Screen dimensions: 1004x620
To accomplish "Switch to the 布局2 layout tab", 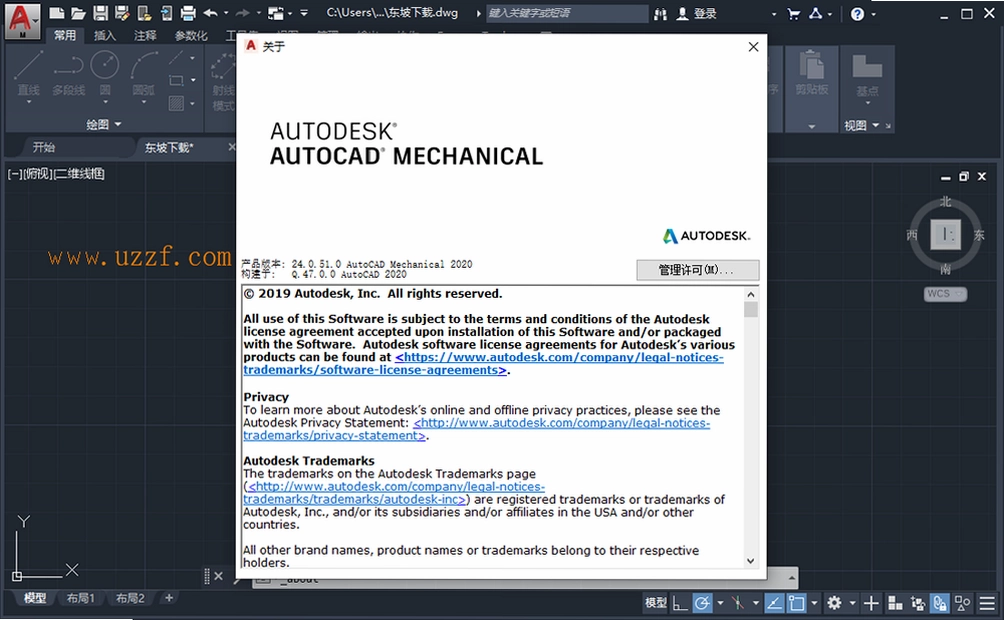I will coord(130,598).
